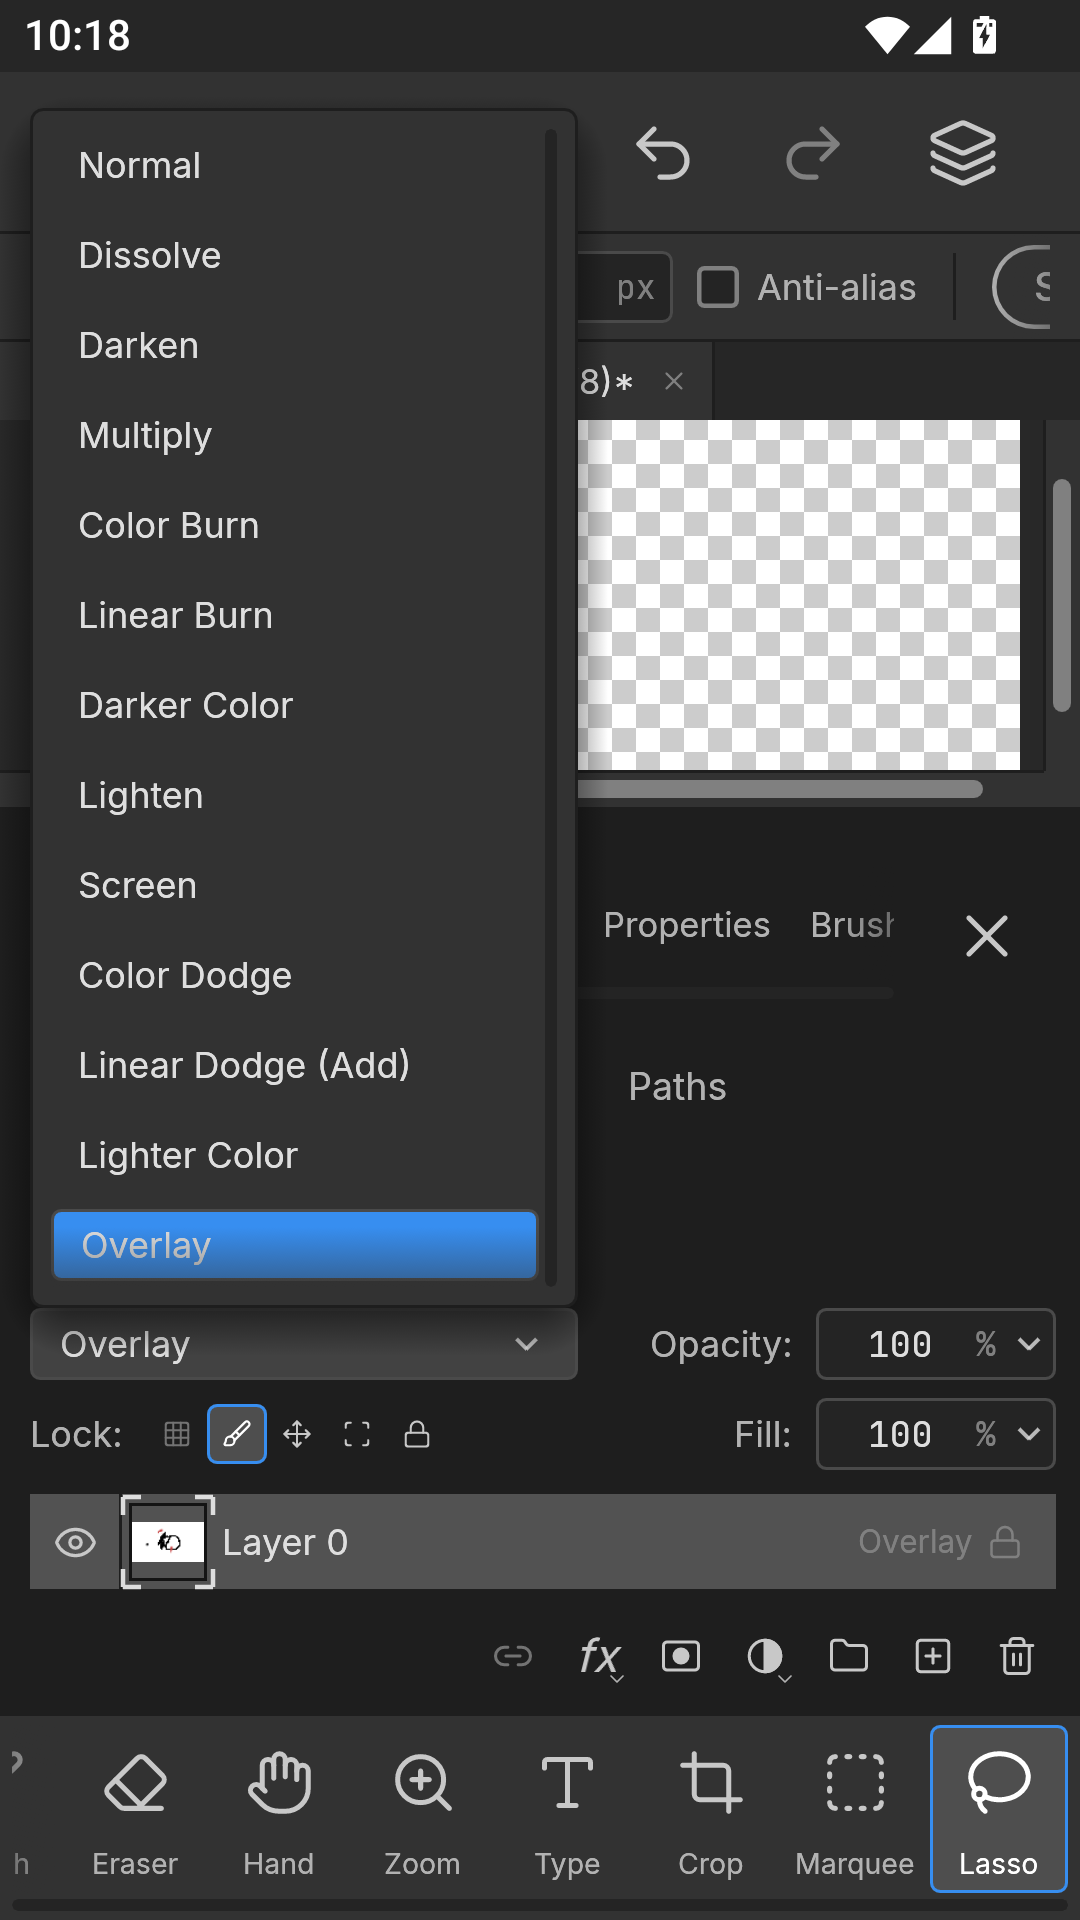
Task: Open the Fill percentage dropdown arrow
Action: point(1029,1434)
